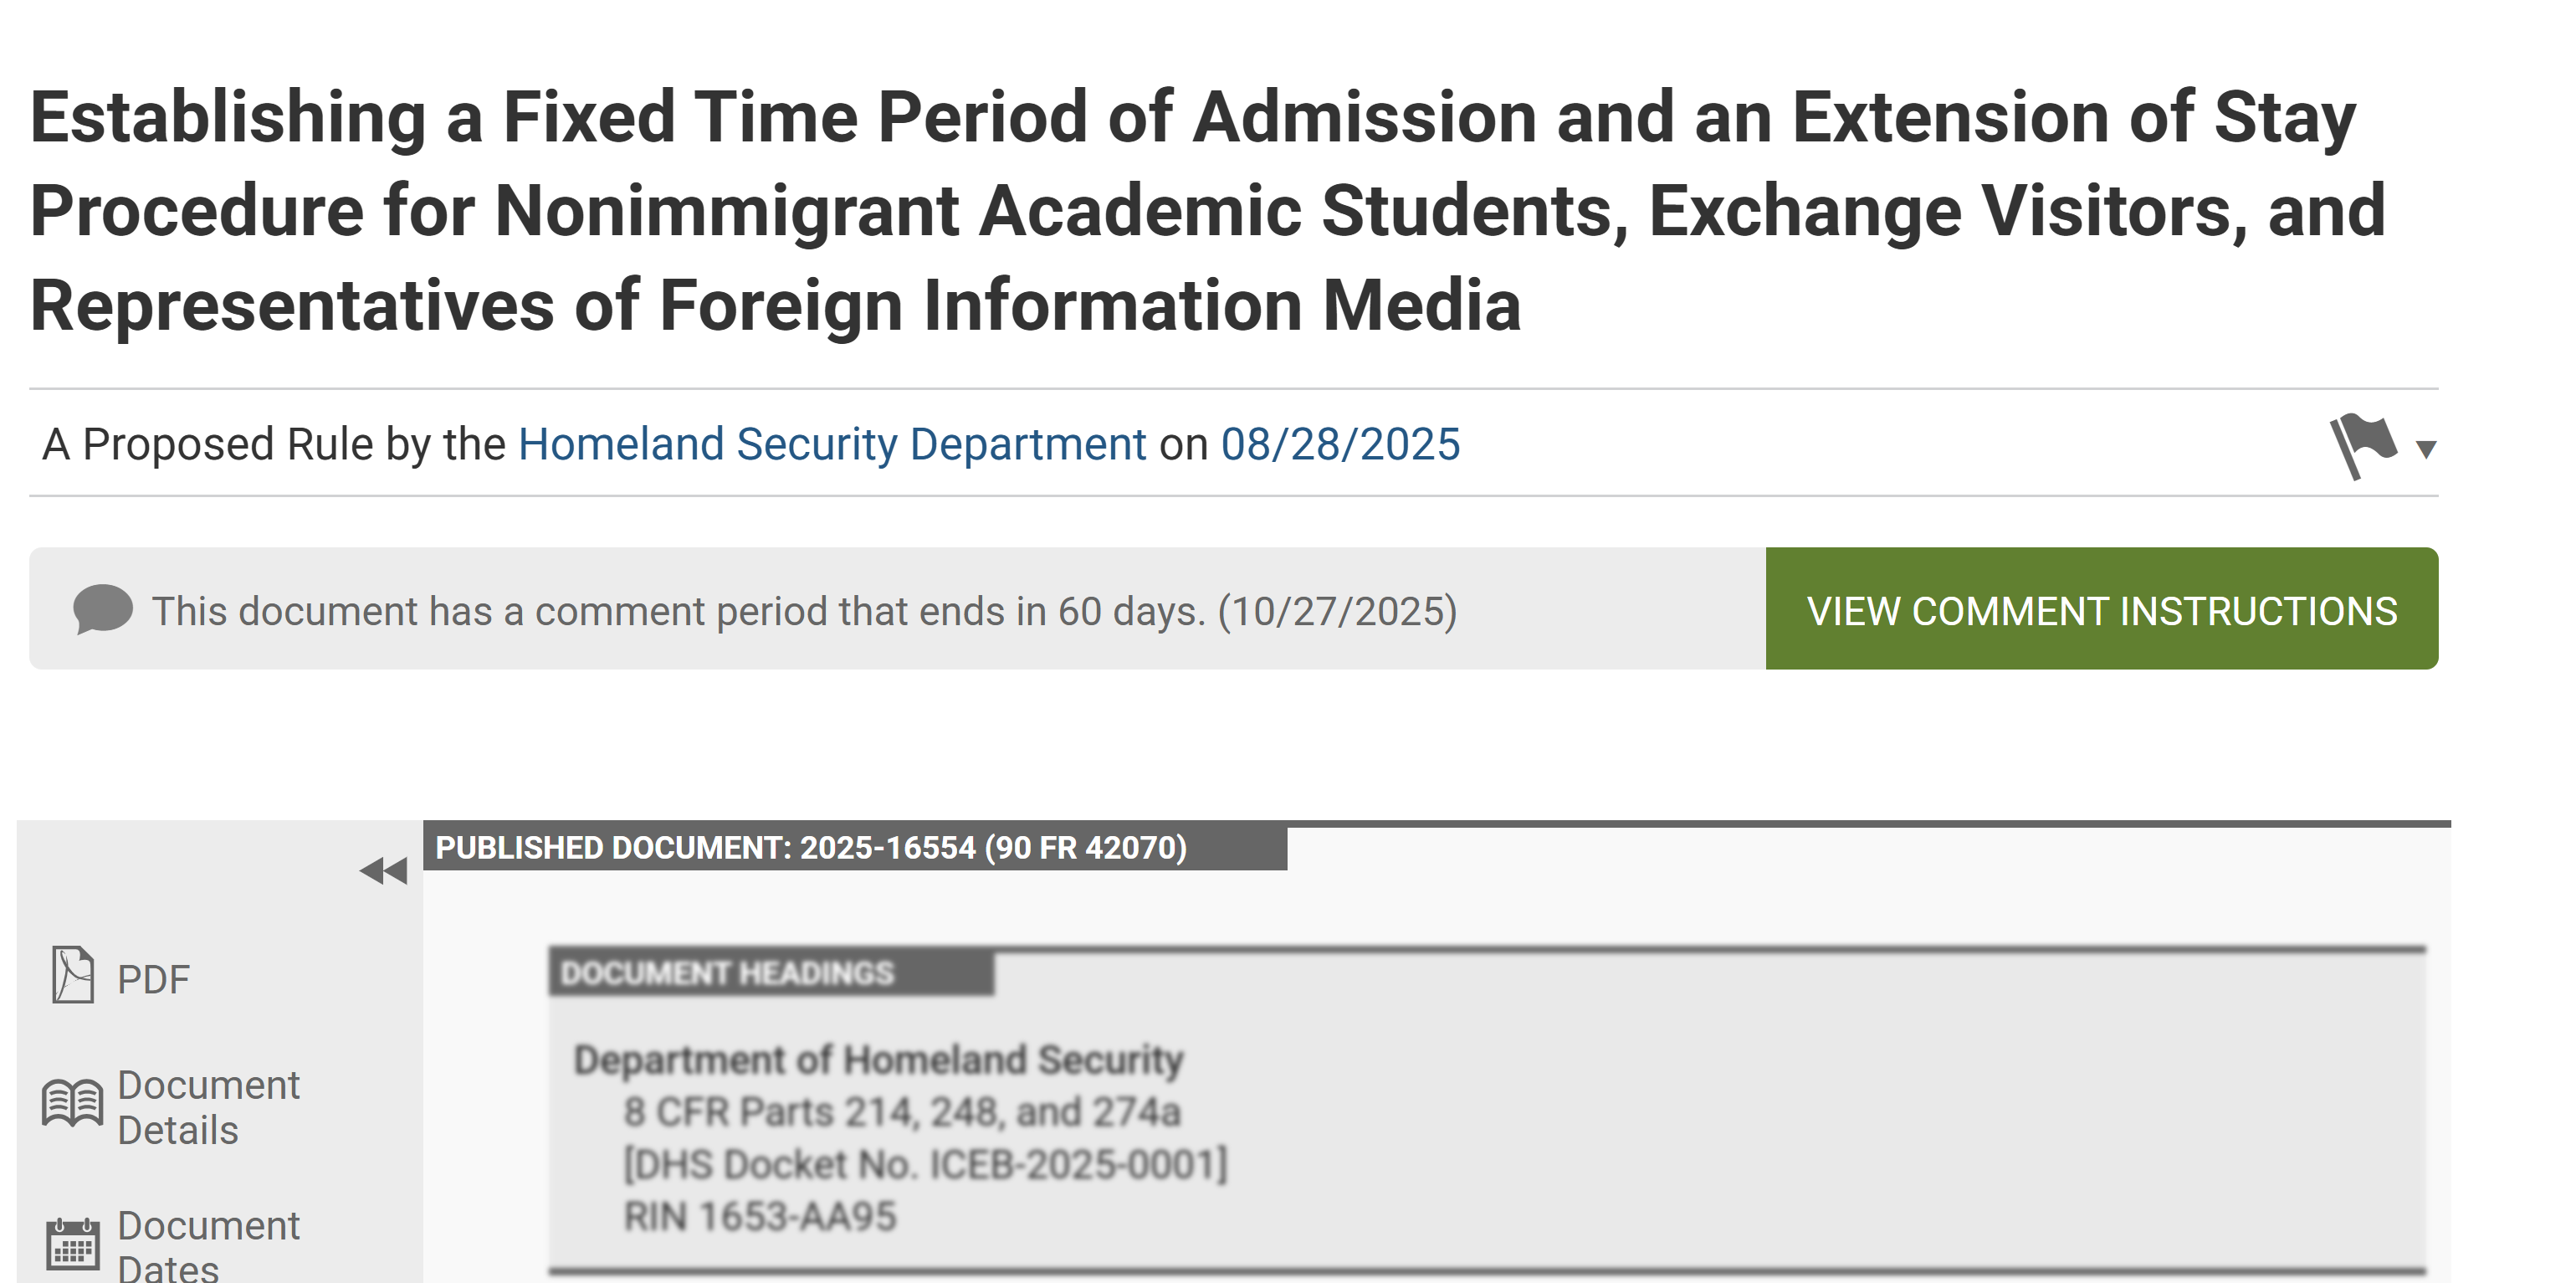This screenshot has width=2576, height=1283.
Task: Click the comment speech bubble icon
Action: (x=103, y=609)
